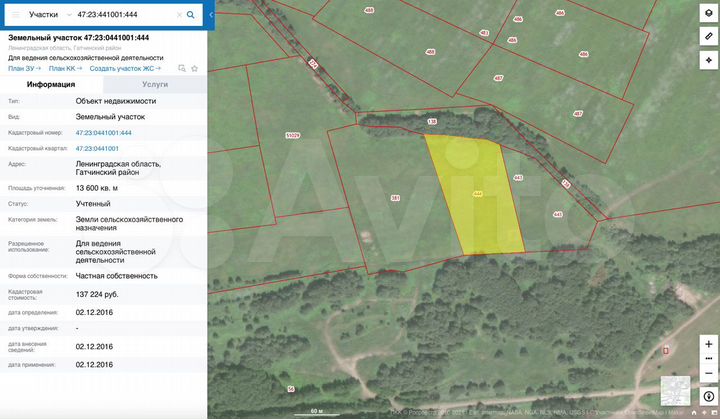Open middle dots zoom options button
Viewport: 720px width, 419px height.
708,357
